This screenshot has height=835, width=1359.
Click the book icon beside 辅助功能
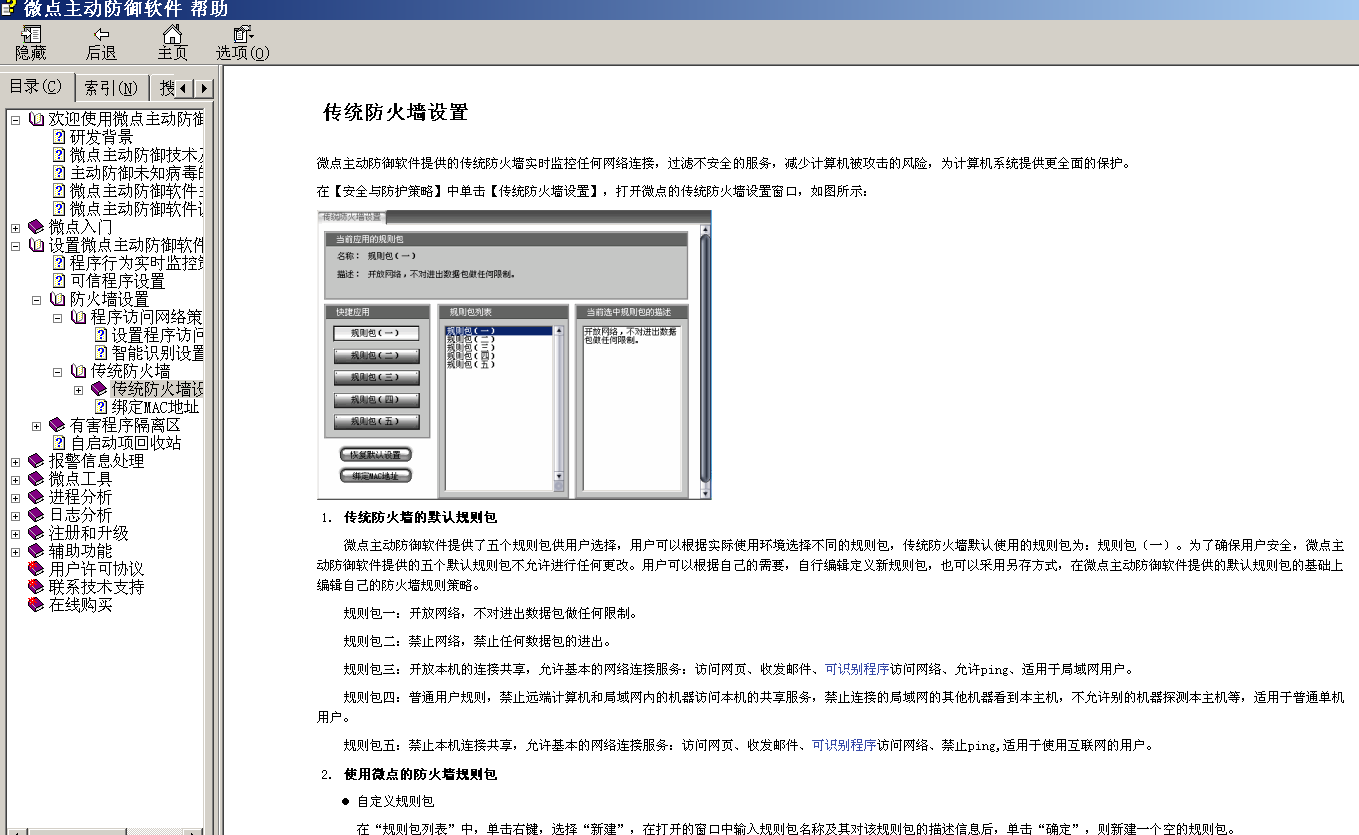[36, 551]
